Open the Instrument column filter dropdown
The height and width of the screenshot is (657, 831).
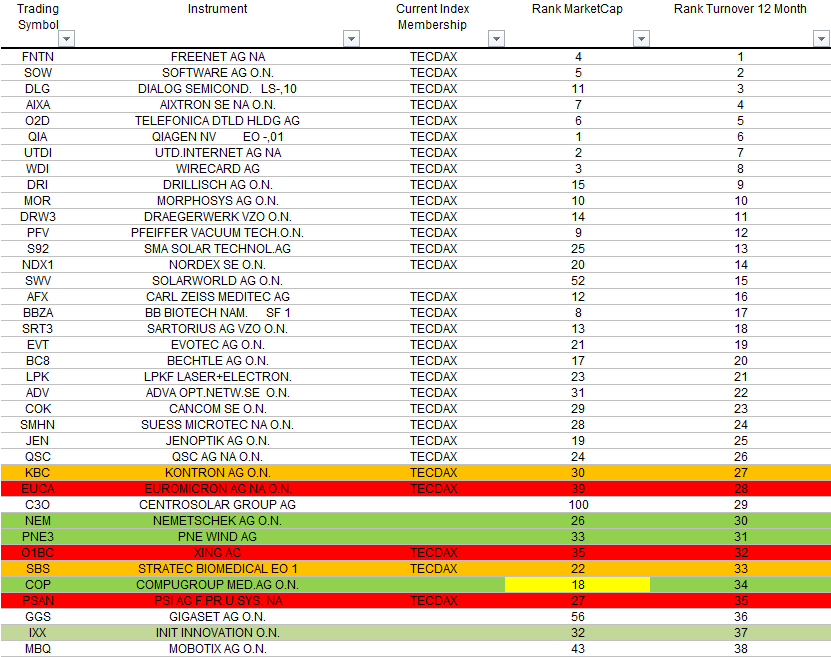pyautogui.click(x=351, y=39)
